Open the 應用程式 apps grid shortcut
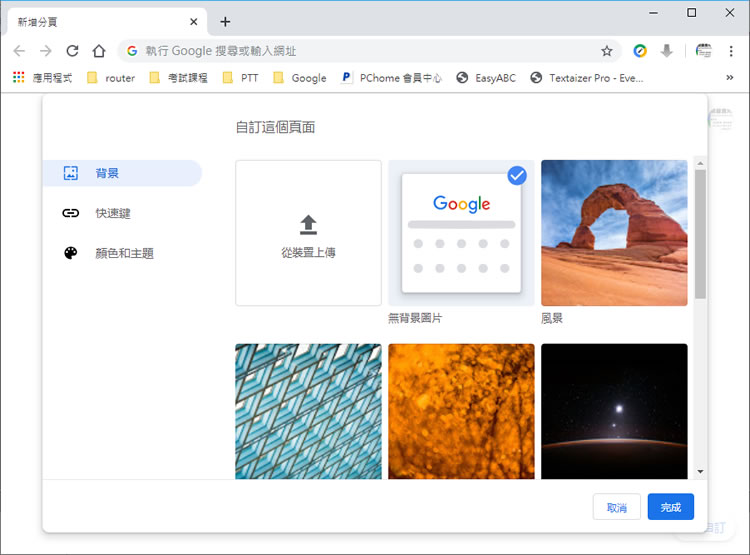This screenshot has height=555, width=750. coord(43,78)
